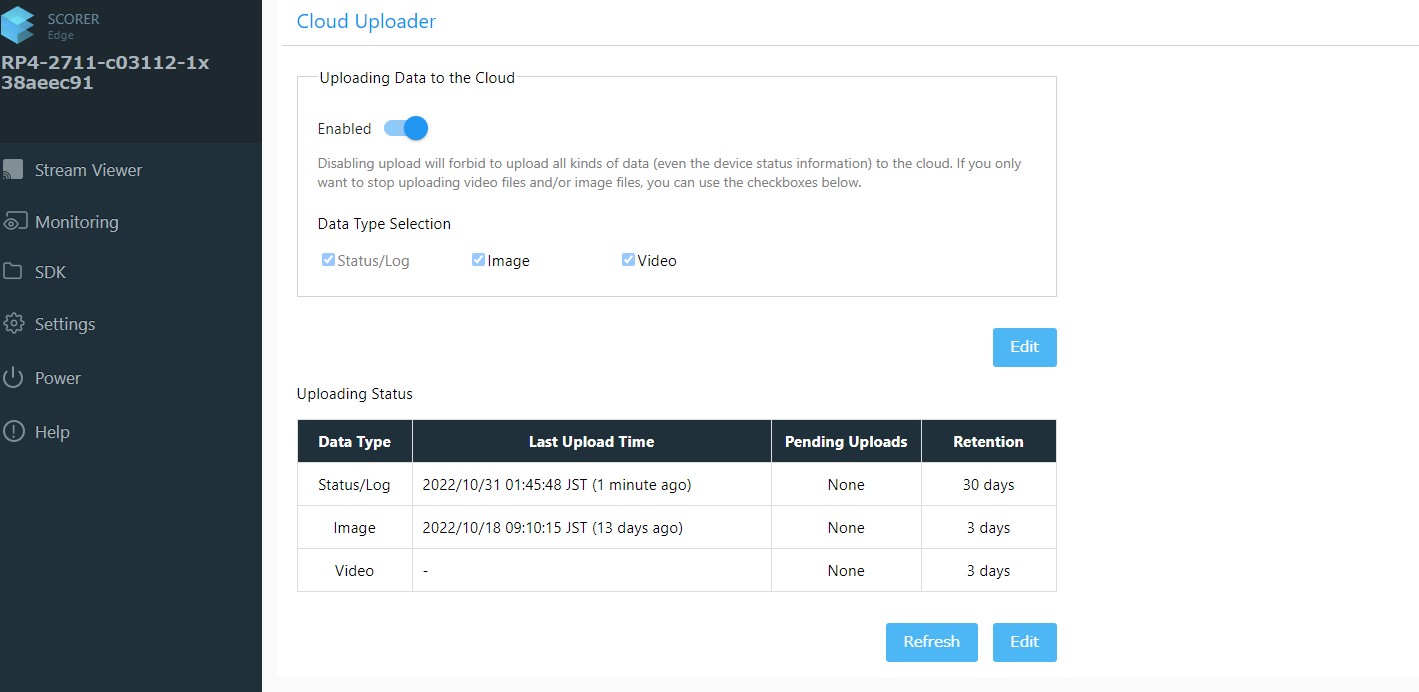Click the Power icon in sidebar
This screenshot has height=692, width=1419.
[13, 378]
